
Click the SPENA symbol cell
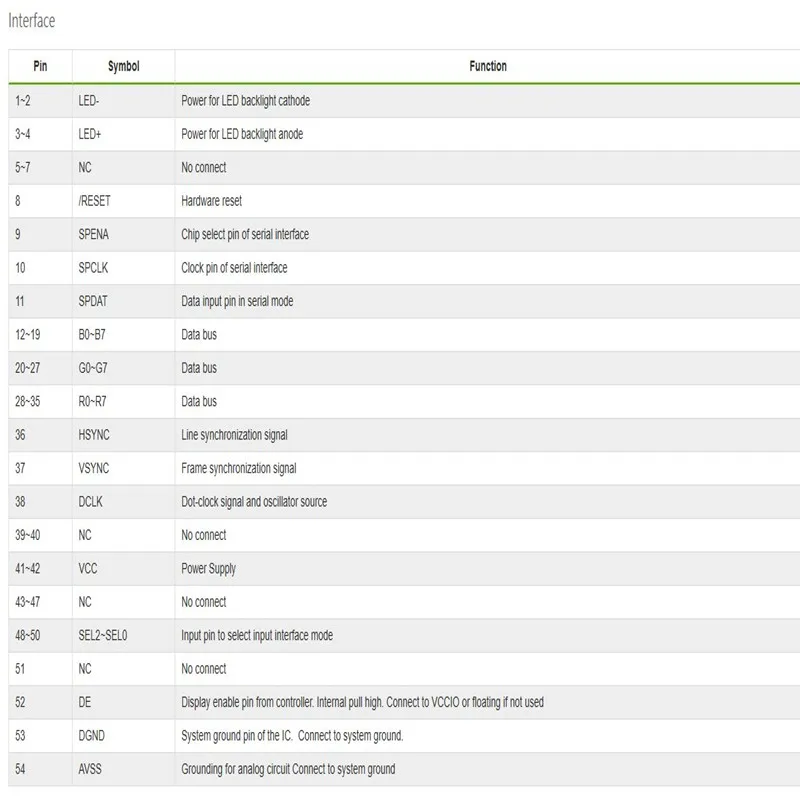tap(95, 235)
